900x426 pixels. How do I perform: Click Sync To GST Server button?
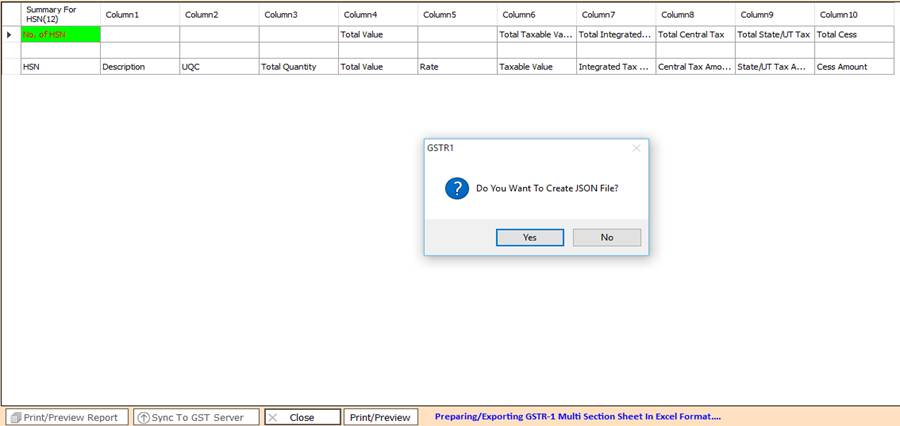[x=196, y=417]
